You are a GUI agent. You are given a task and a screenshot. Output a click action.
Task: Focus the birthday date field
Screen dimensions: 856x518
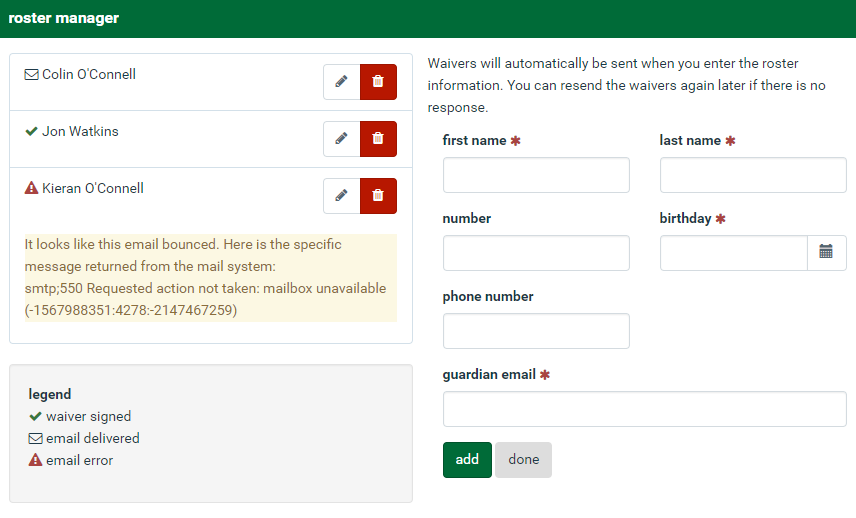coord(734,253)
